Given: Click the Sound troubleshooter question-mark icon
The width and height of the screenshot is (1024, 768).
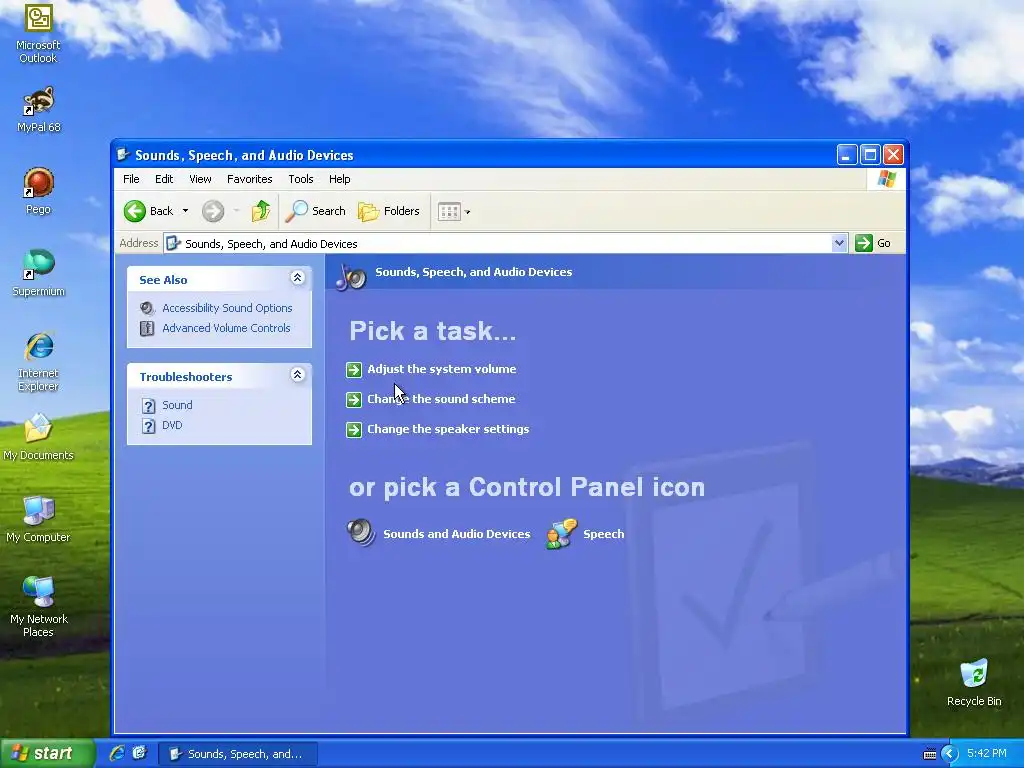Looking at the screenshot, I should pos(148,406).
